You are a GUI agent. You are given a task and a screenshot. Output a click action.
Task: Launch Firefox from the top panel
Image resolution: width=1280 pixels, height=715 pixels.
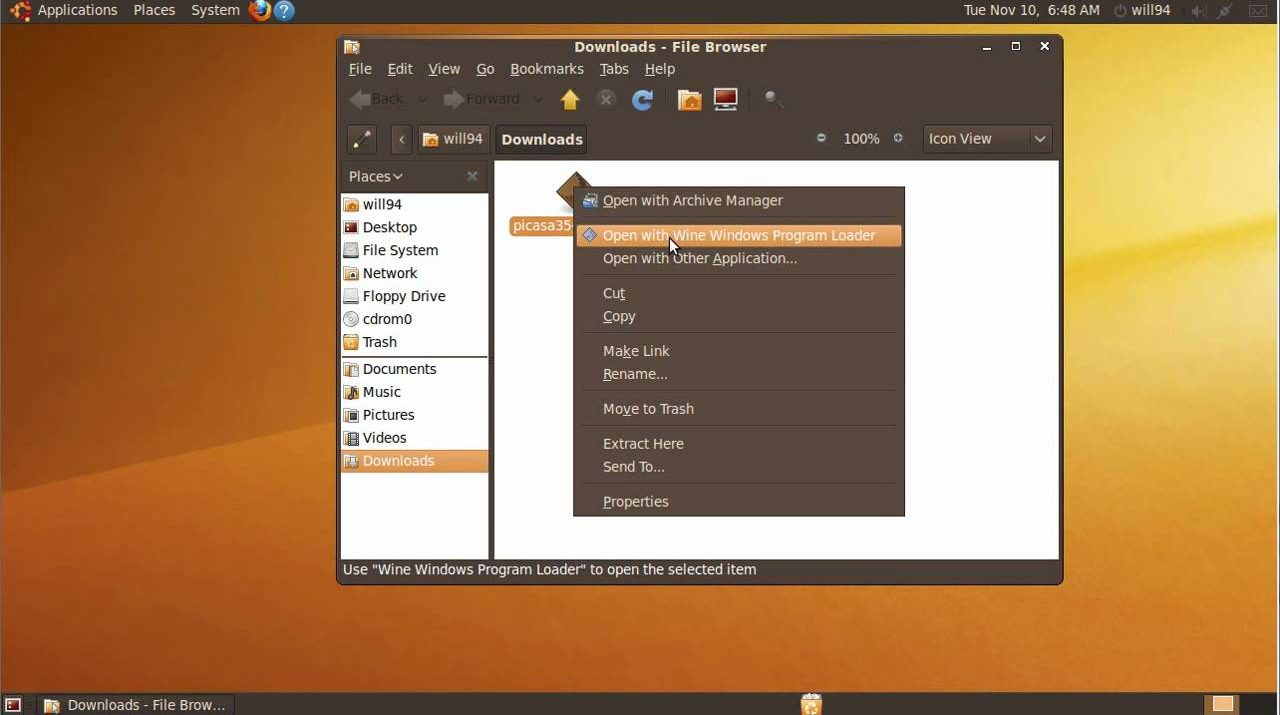tap(260, 11)
